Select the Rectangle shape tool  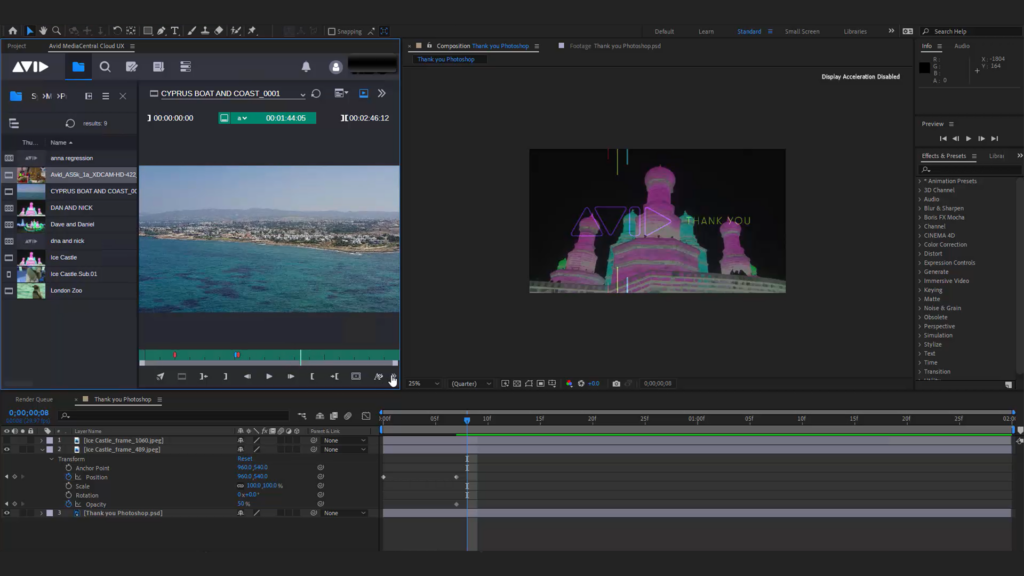click(148, 31)
